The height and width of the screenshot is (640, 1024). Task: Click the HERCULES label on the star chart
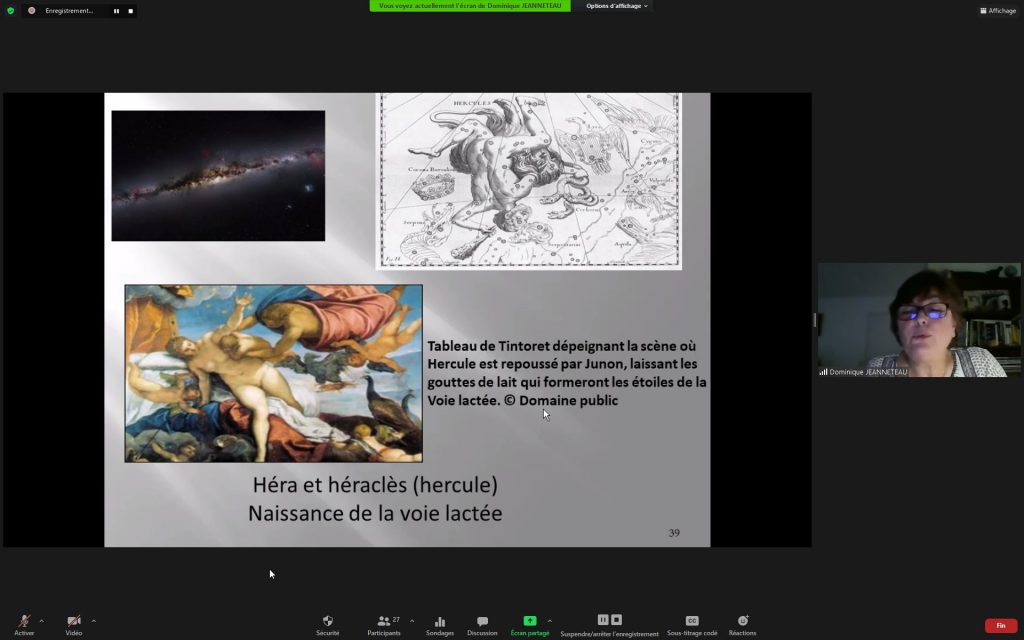472,103
